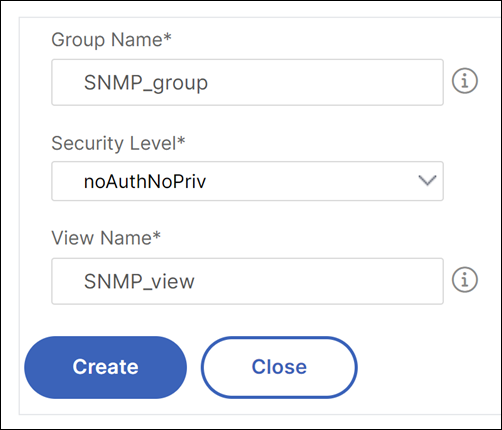Click the Group Name* label text

tap(111, 40)
